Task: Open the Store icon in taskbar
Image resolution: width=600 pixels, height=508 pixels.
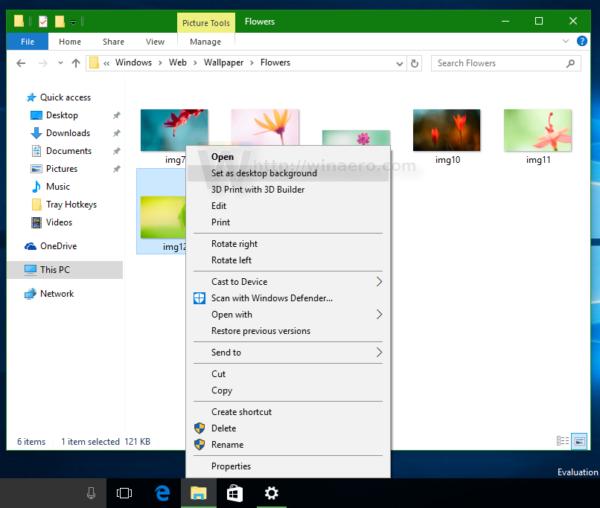Action: tap(235, 493)
